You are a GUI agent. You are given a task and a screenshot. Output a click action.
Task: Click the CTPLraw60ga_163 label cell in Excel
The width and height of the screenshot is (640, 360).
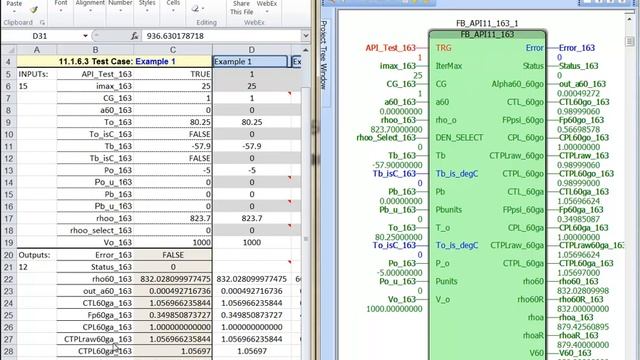click(95, 339)
